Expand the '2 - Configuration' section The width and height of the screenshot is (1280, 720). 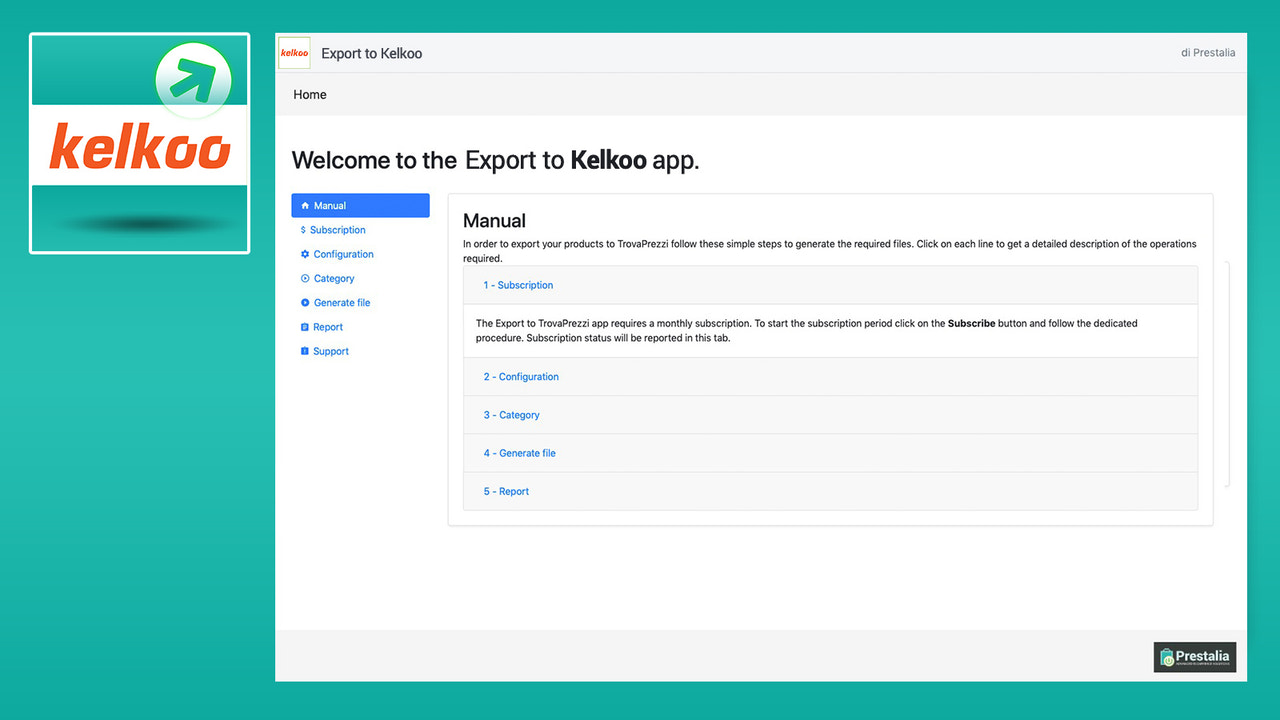point(520,377)
